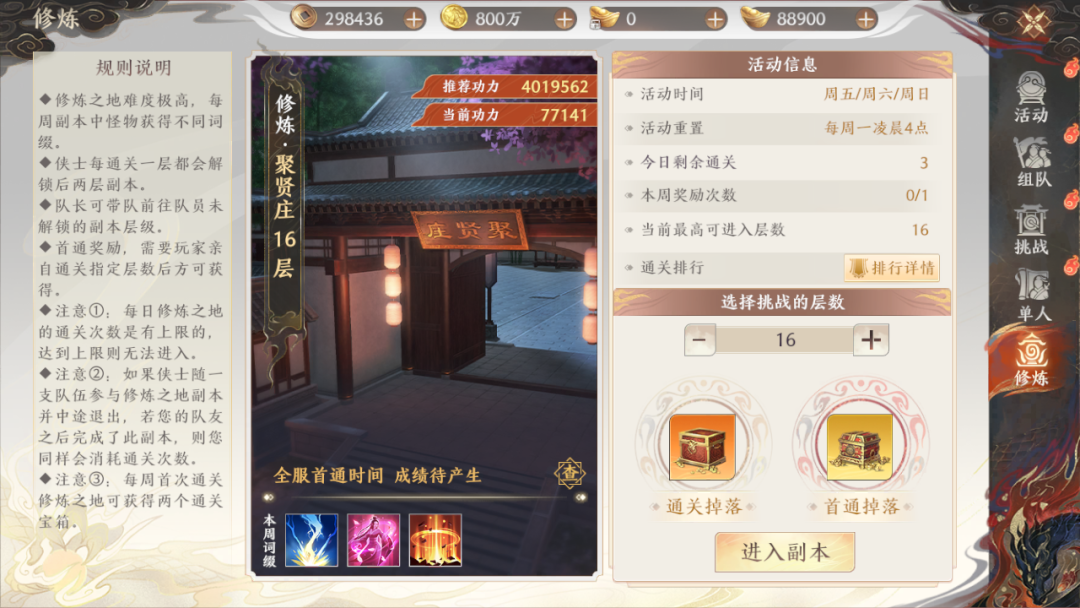Select the fire ring weekly affix icon
The height and width of the screenshot is (608, 1080).
[x=435, y=541]
